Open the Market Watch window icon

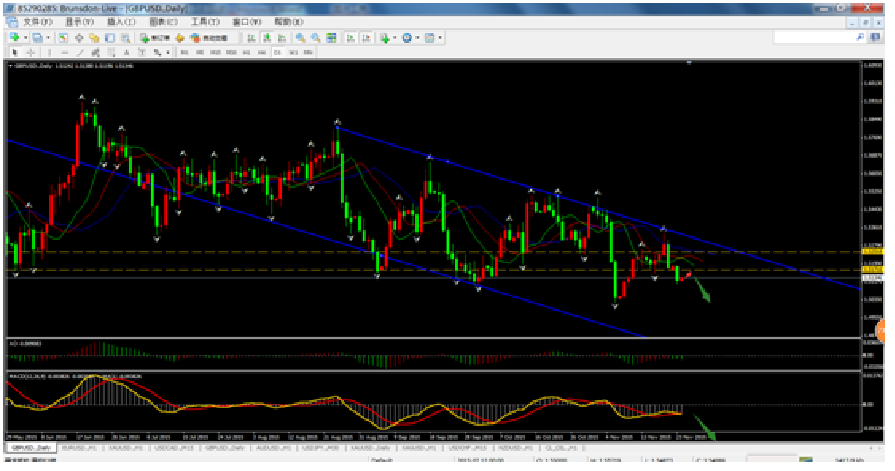63,38
